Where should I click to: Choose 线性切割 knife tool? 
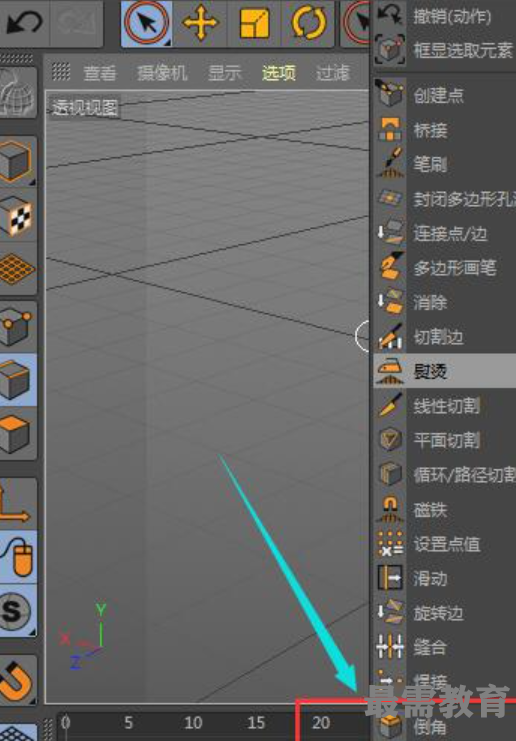pos(444,406)
